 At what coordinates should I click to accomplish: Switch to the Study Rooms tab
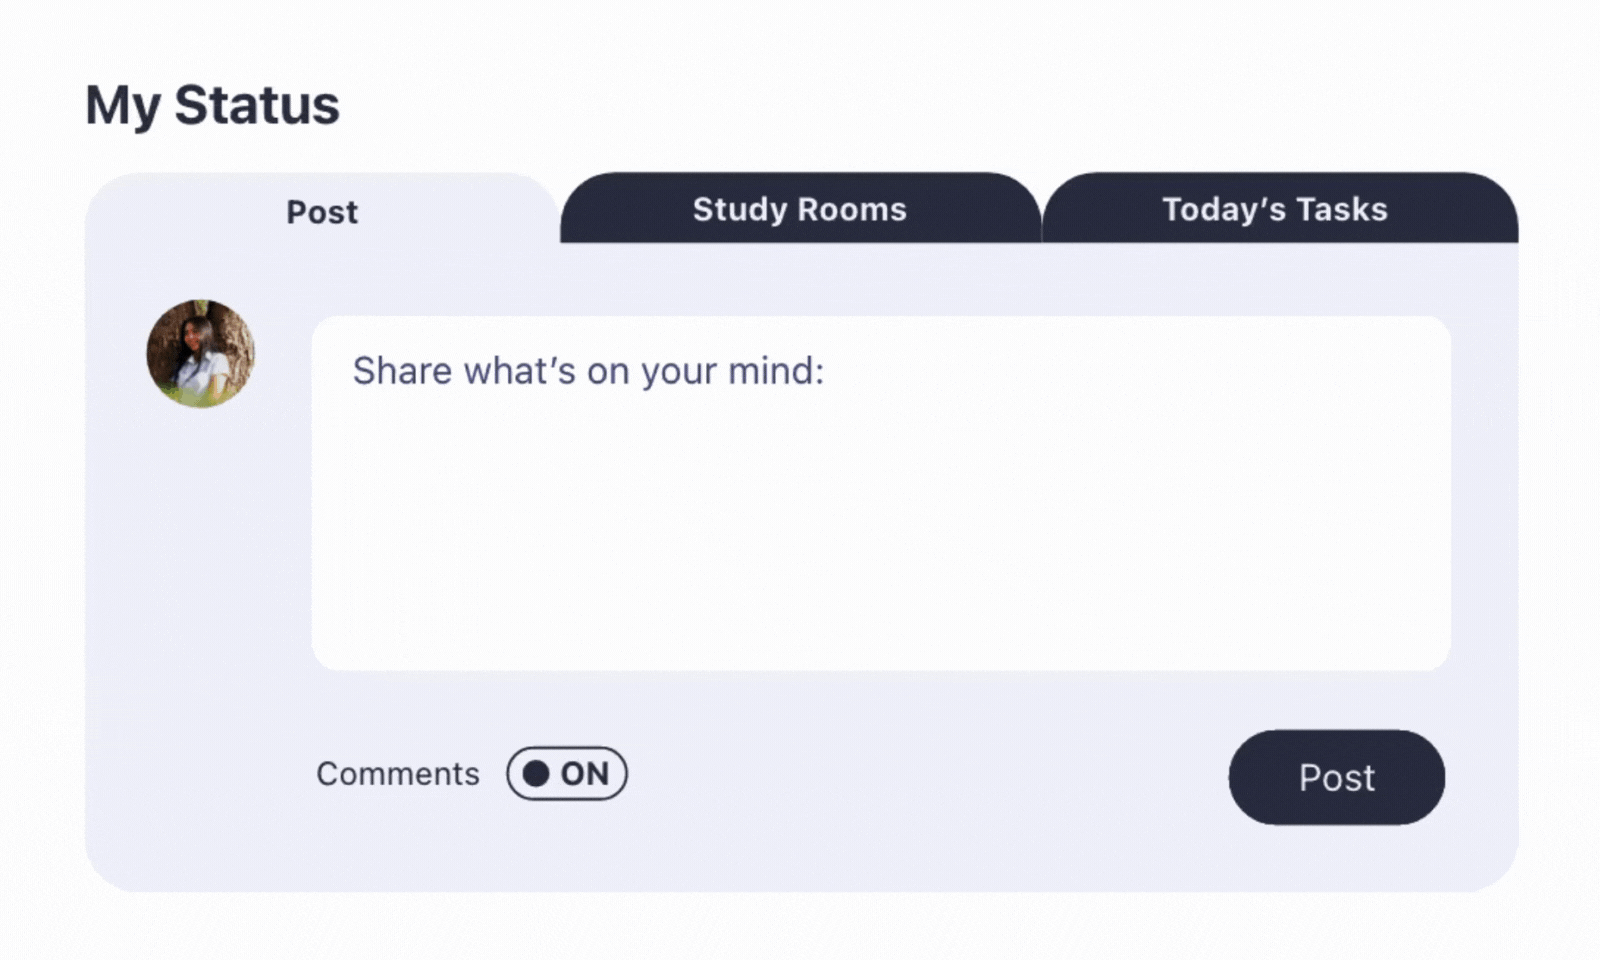click(x=800, y=208)
